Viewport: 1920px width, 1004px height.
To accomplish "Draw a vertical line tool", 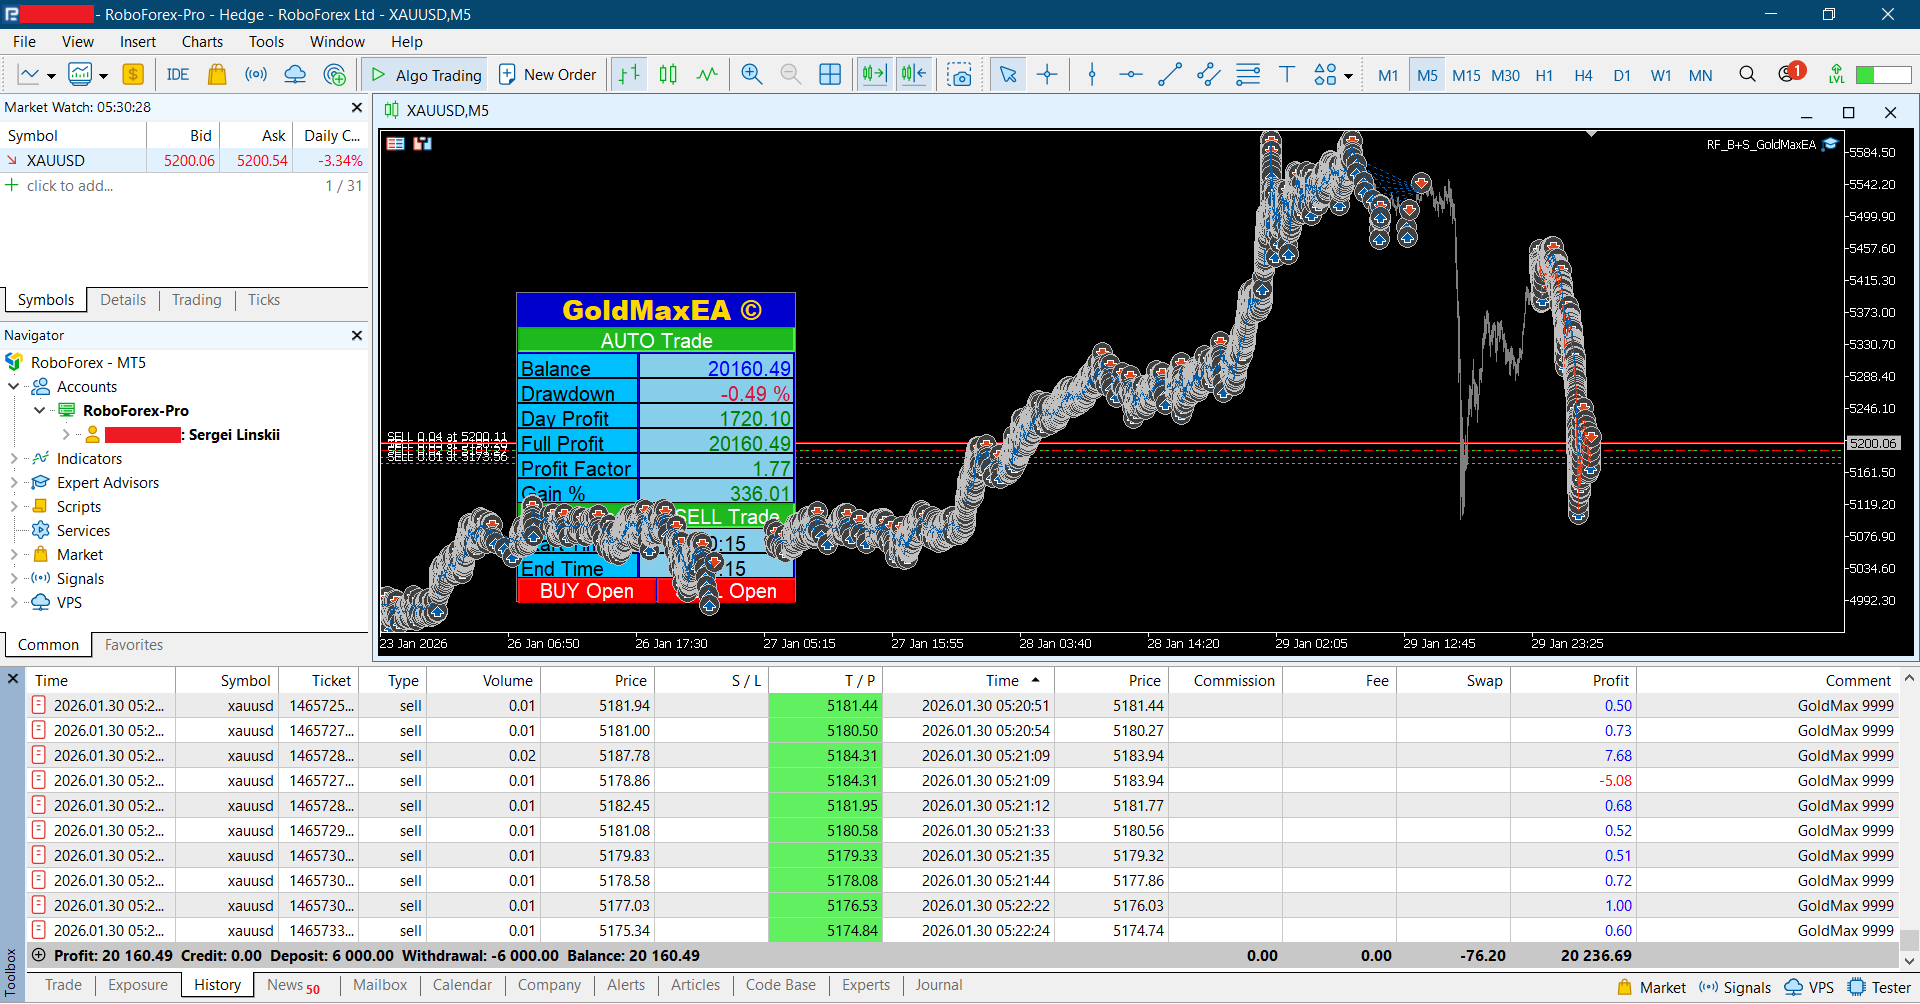I will (1092, 74).
